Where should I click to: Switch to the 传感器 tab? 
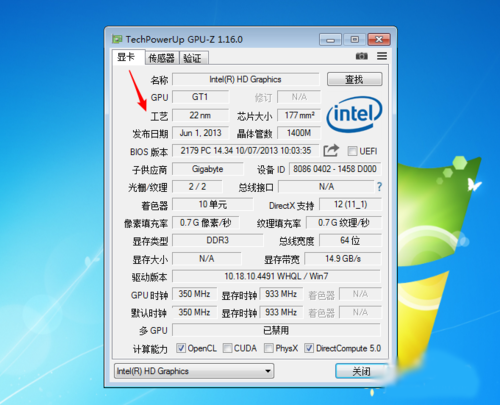(161, 58)
